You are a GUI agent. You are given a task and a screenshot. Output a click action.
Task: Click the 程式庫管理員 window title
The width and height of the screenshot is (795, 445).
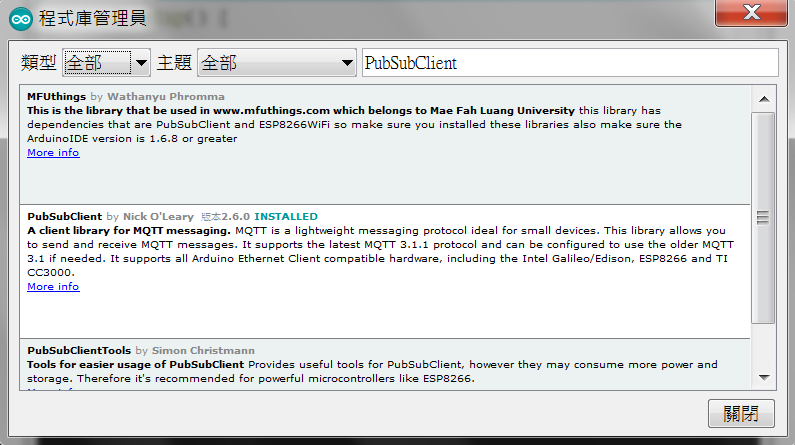tap(93, 19)
